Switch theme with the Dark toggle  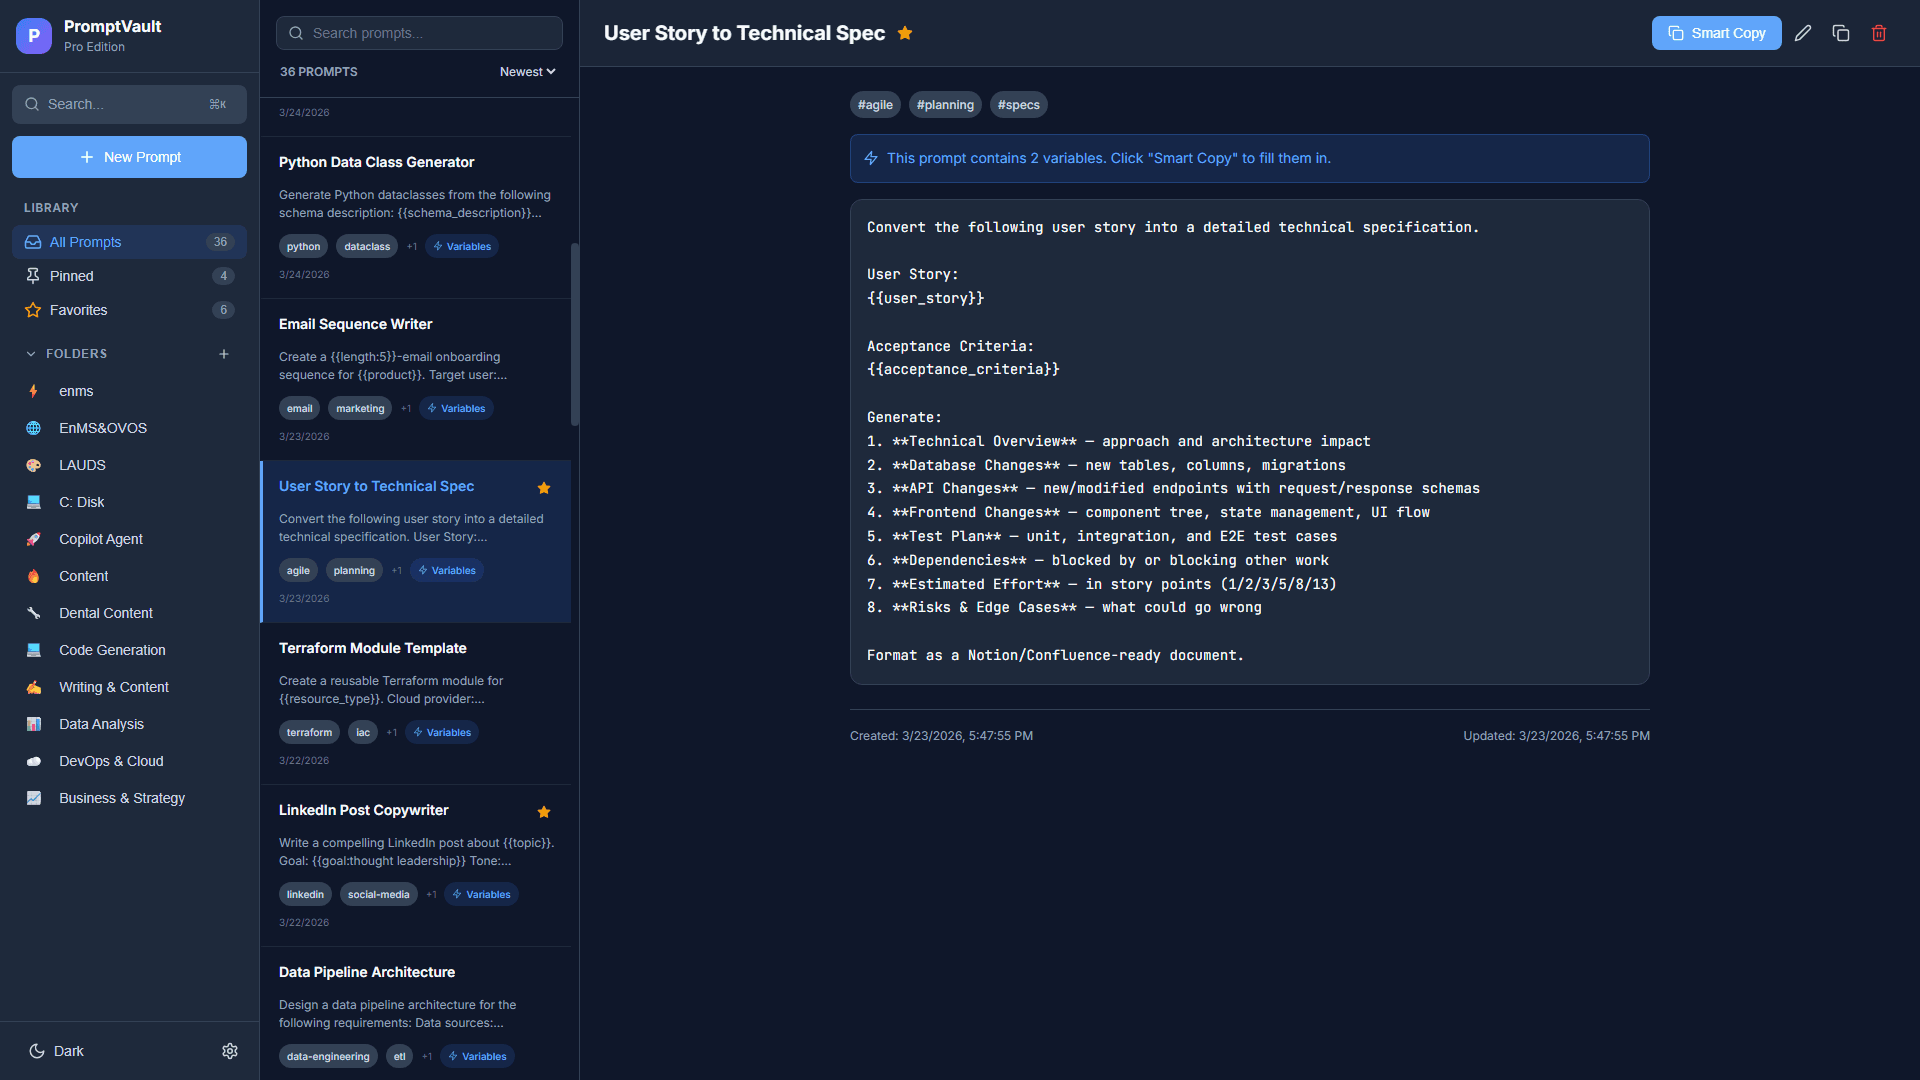pyautogui.click(x=57, y=1051)
